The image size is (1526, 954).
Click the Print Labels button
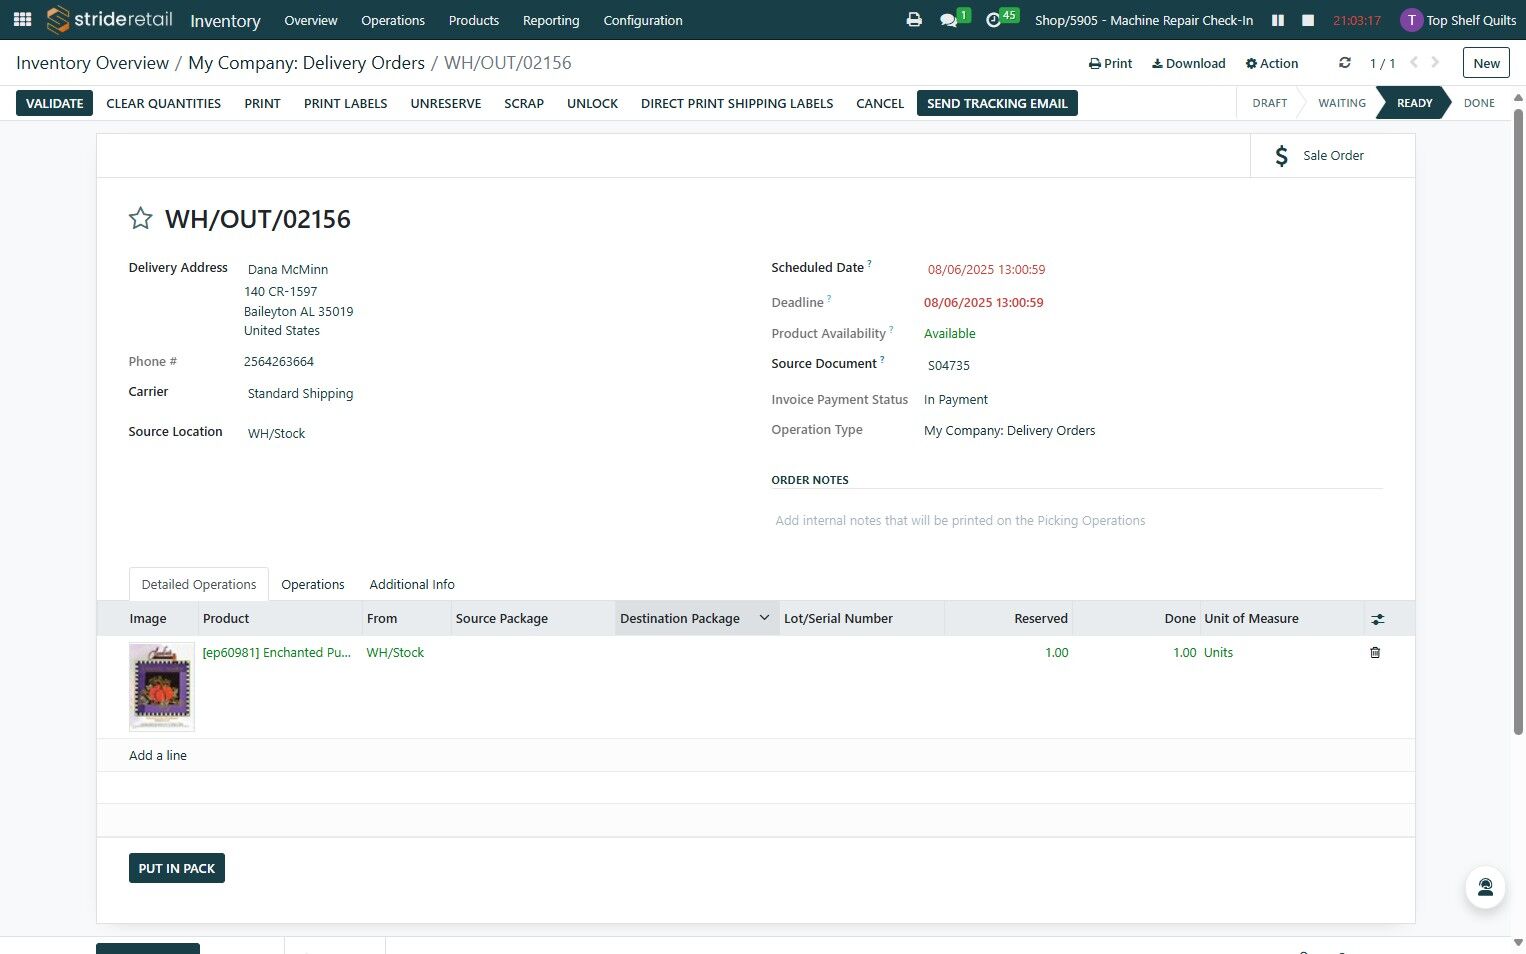[345, 103]
